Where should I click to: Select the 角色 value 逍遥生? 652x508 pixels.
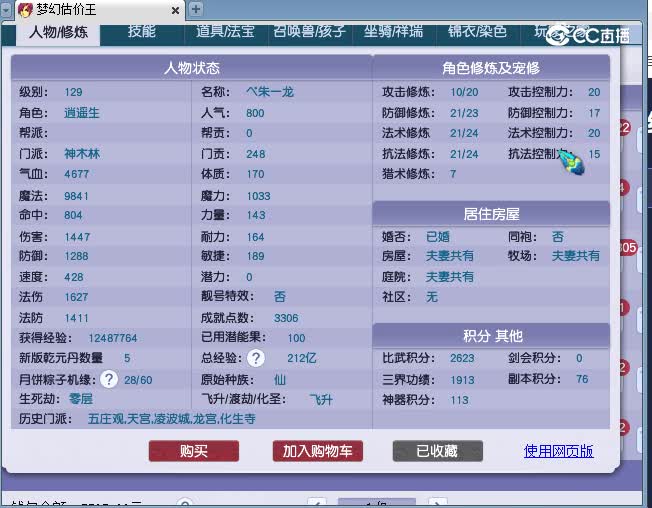82,113
